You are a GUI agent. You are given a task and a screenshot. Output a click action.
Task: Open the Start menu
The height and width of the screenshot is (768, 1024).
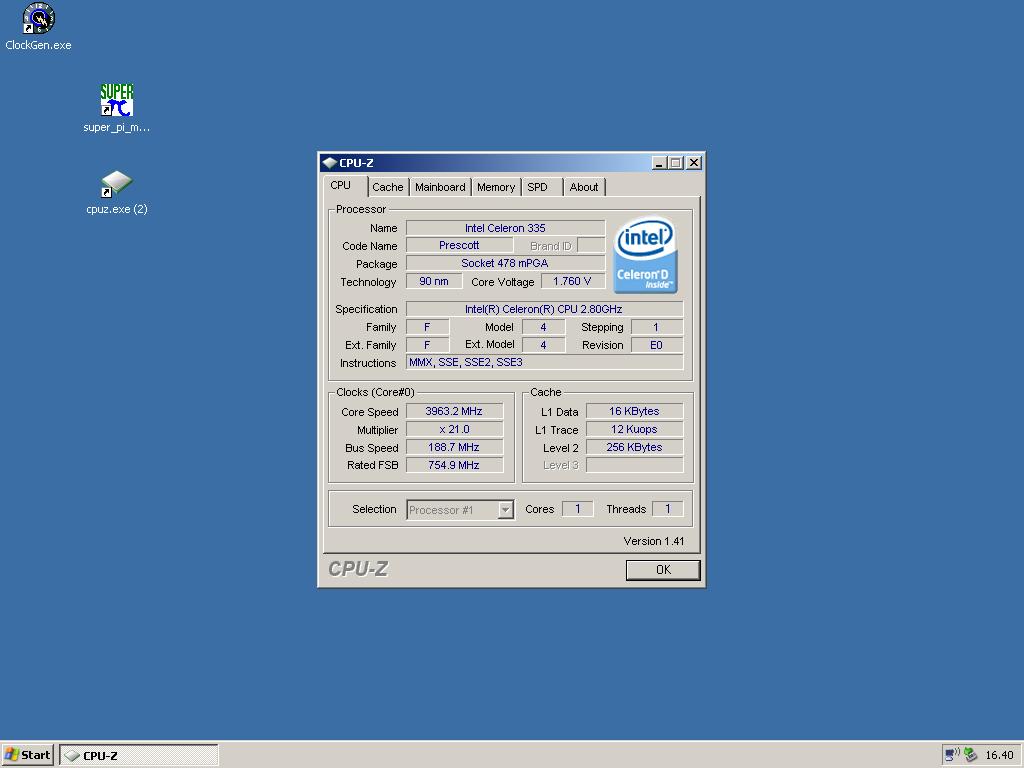pos(28,755)
